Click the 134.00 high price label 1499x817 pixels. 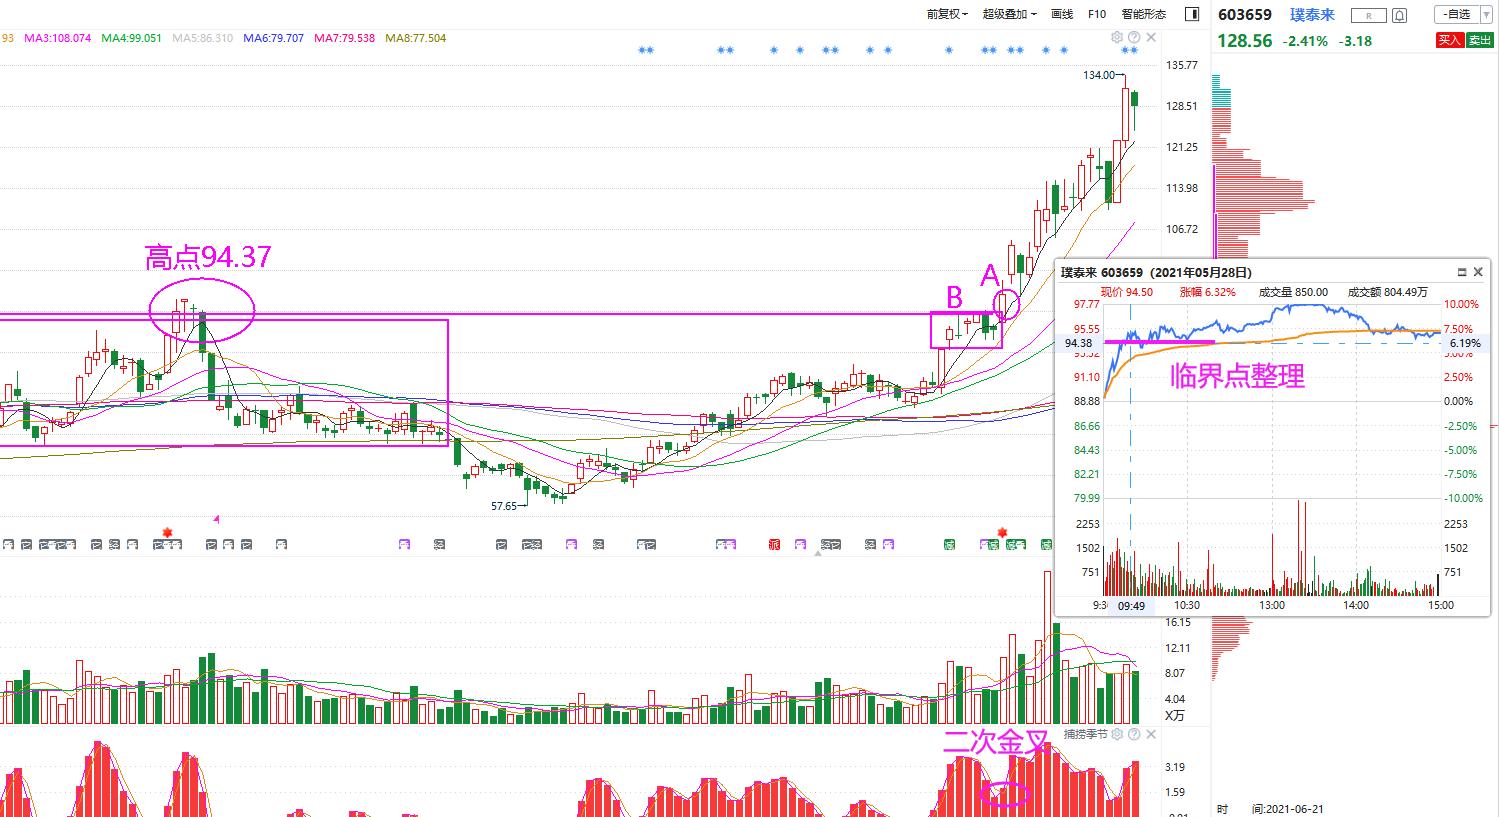1098,75
